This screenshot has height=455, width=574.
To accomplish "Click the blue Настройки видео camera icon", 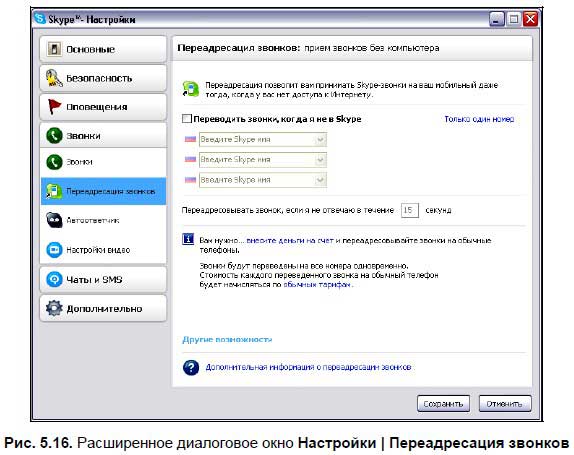I will tap(54, 250).
